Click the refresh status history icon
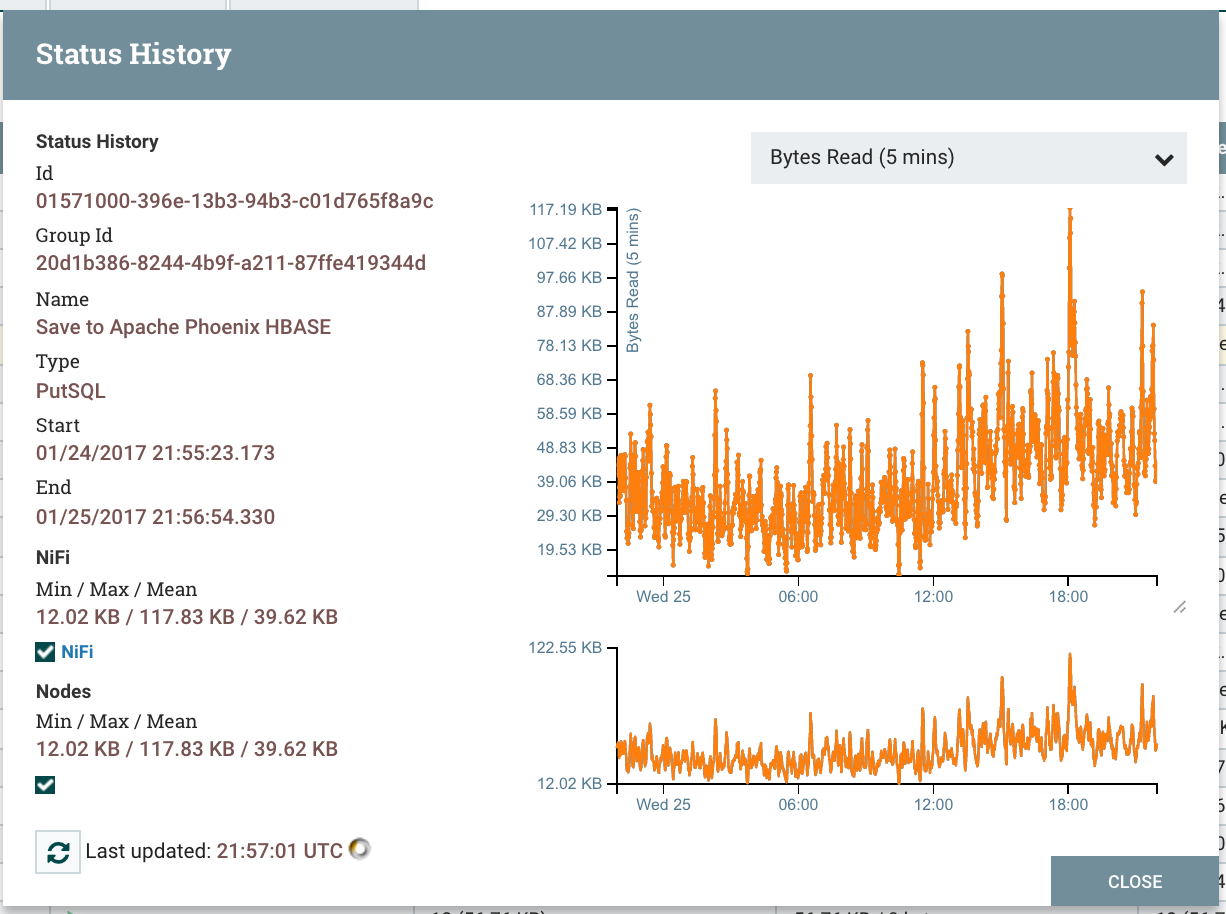Screen dimensions: 1226x914 (57, 851)
